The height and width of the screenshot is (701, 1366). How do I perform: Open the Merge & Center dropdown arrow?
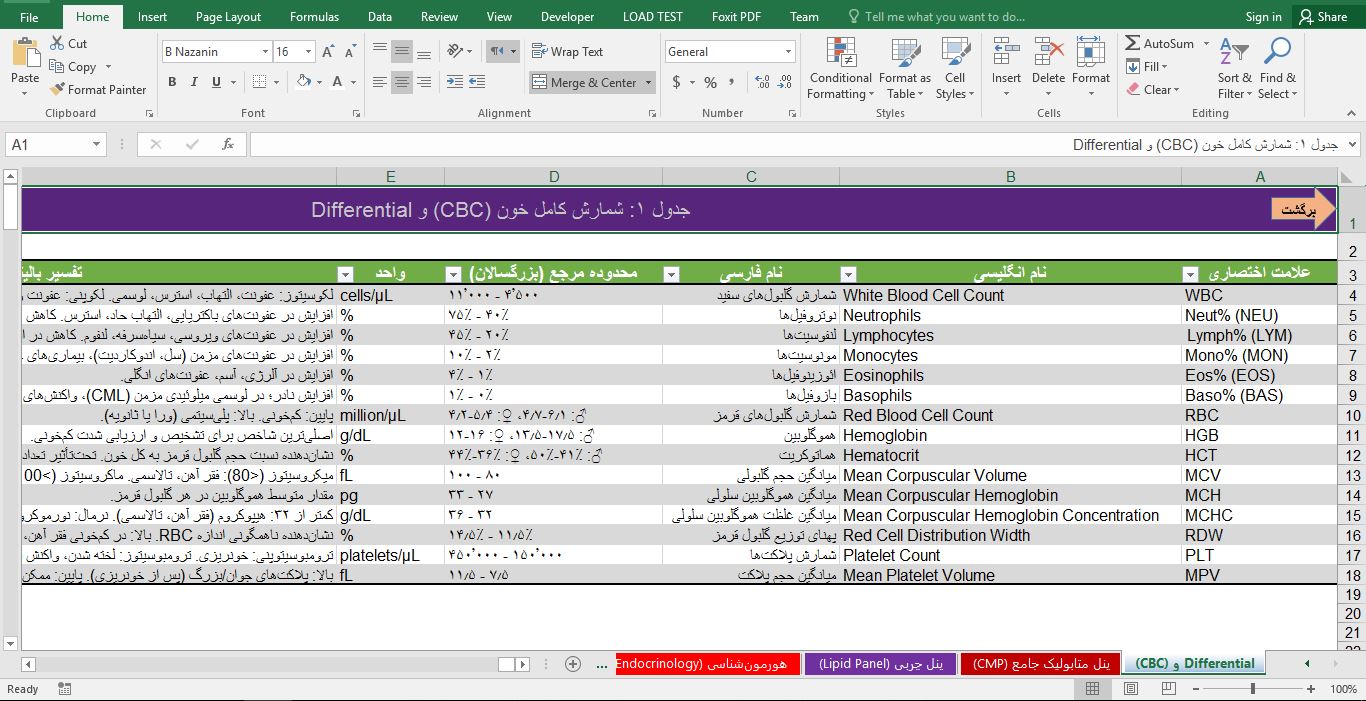point(646,82)
